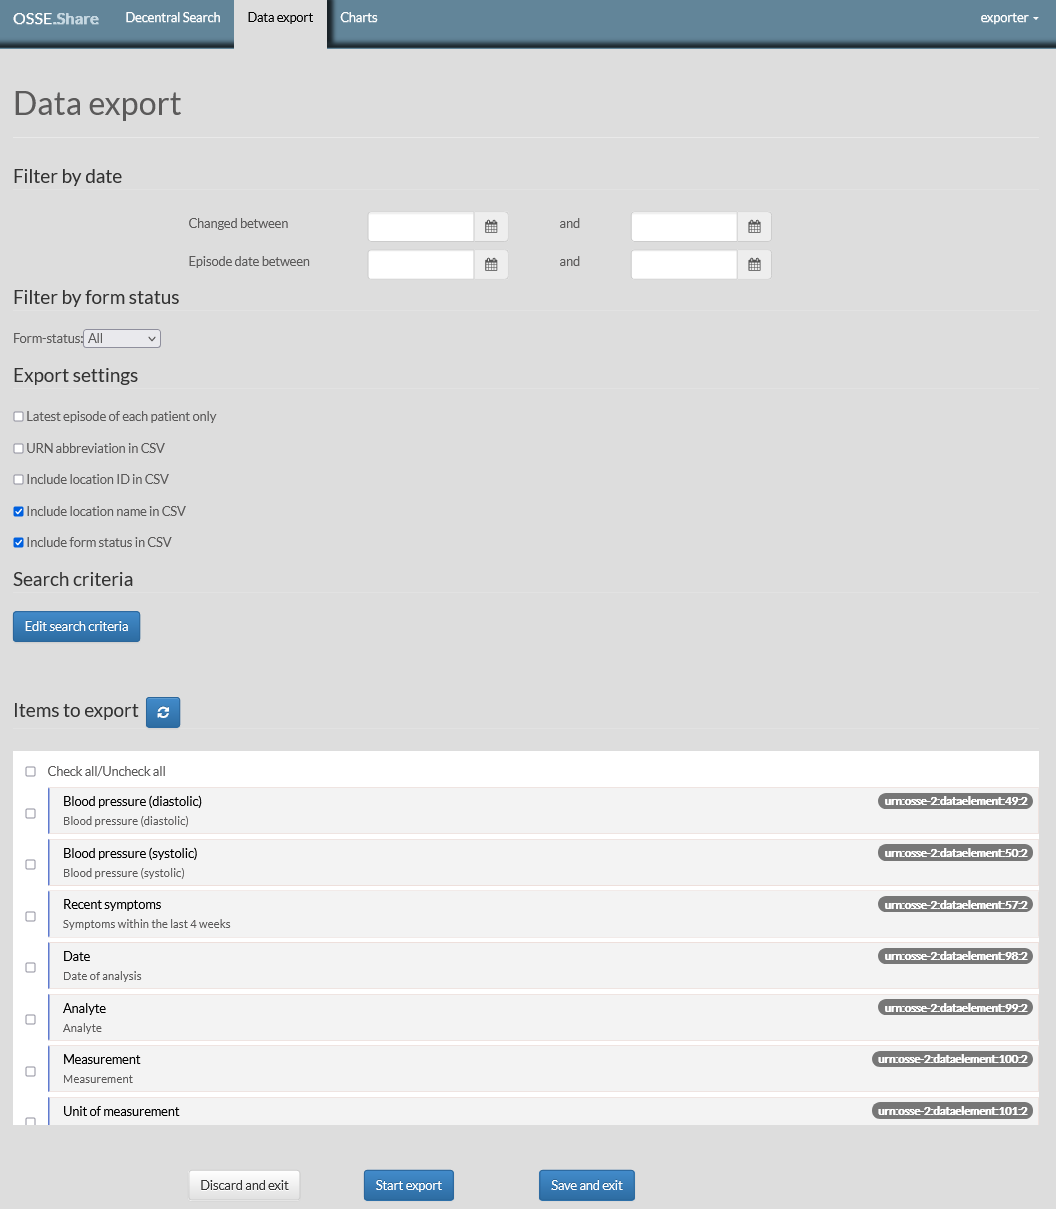This screenshot has width=1056, height=1209.
Task: Enable Include location ID in CSV
Action: coord(18,479)
